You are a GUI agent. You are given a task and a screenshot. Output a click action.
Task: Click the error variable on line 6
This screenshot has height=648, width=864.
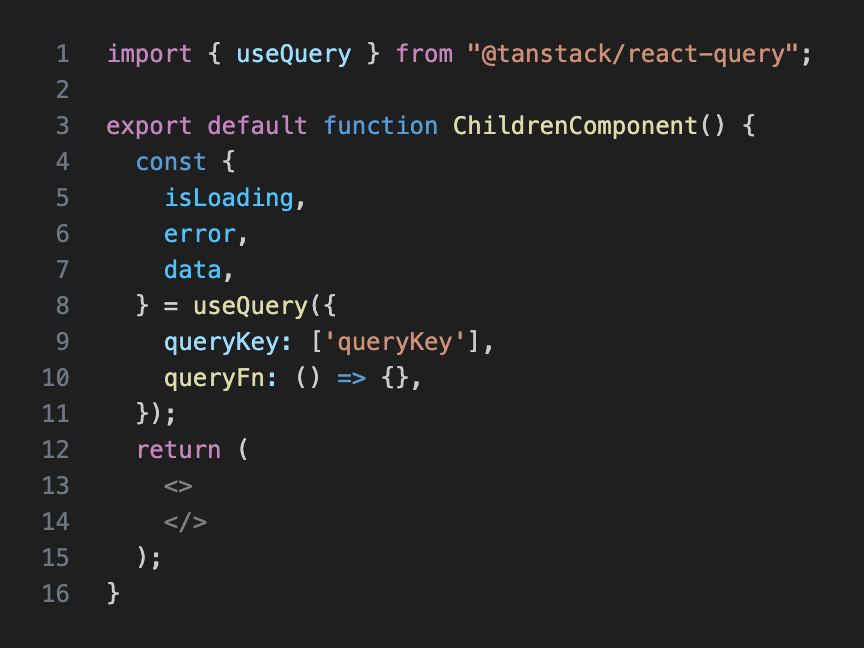pos(199,234)
